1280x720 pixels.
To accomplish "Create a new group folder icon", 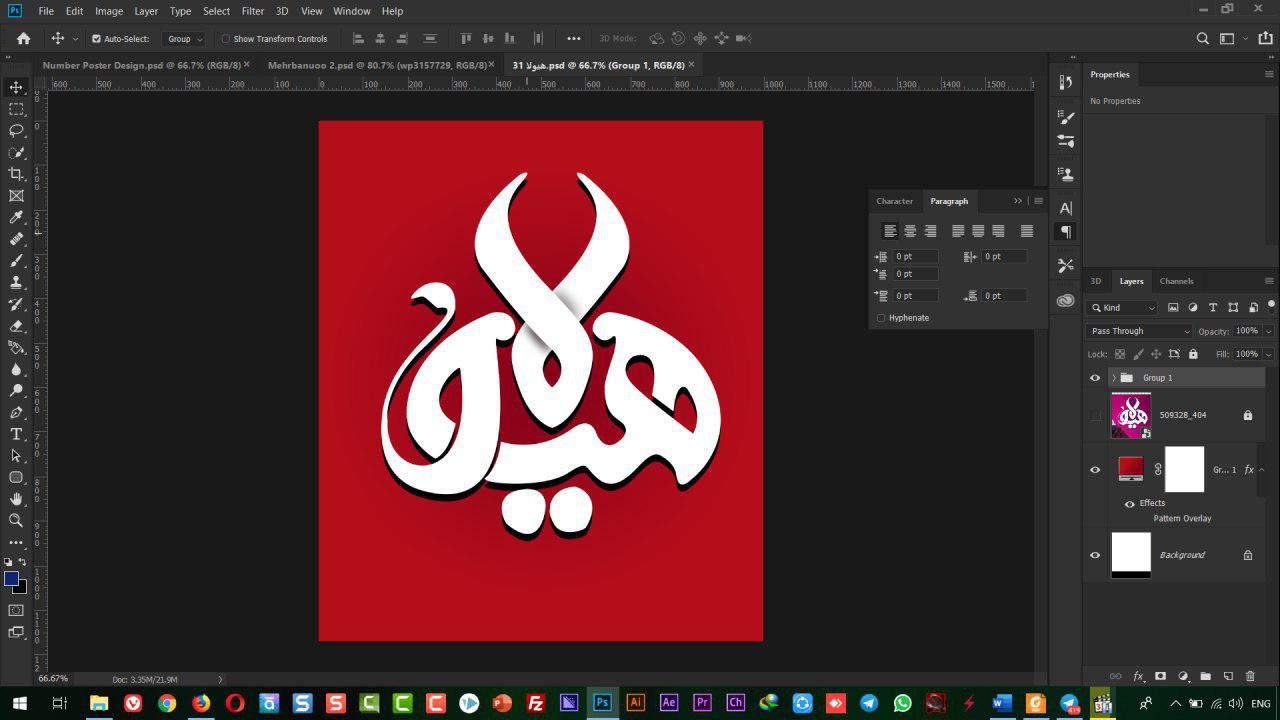I will click(1205, 677).
